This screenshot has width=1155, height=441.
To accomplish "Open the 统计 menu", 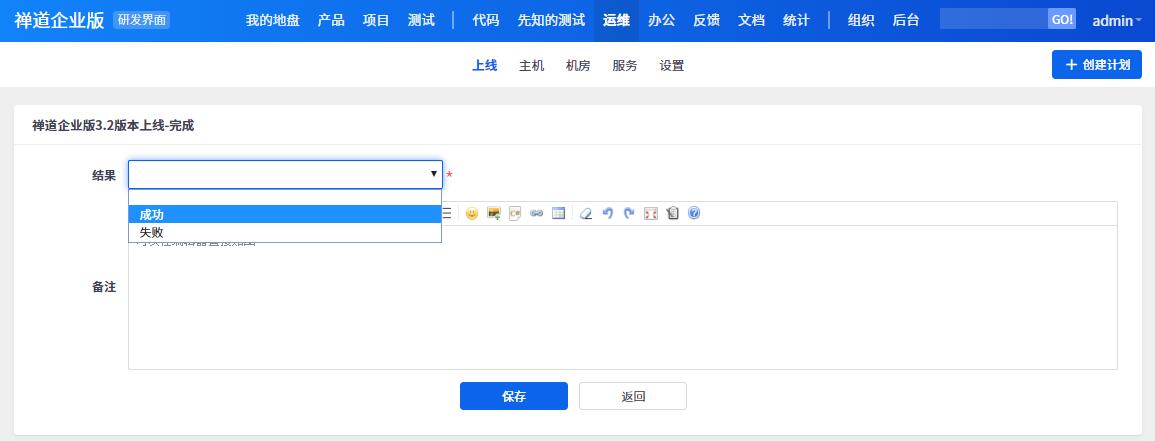I will 796,21.
